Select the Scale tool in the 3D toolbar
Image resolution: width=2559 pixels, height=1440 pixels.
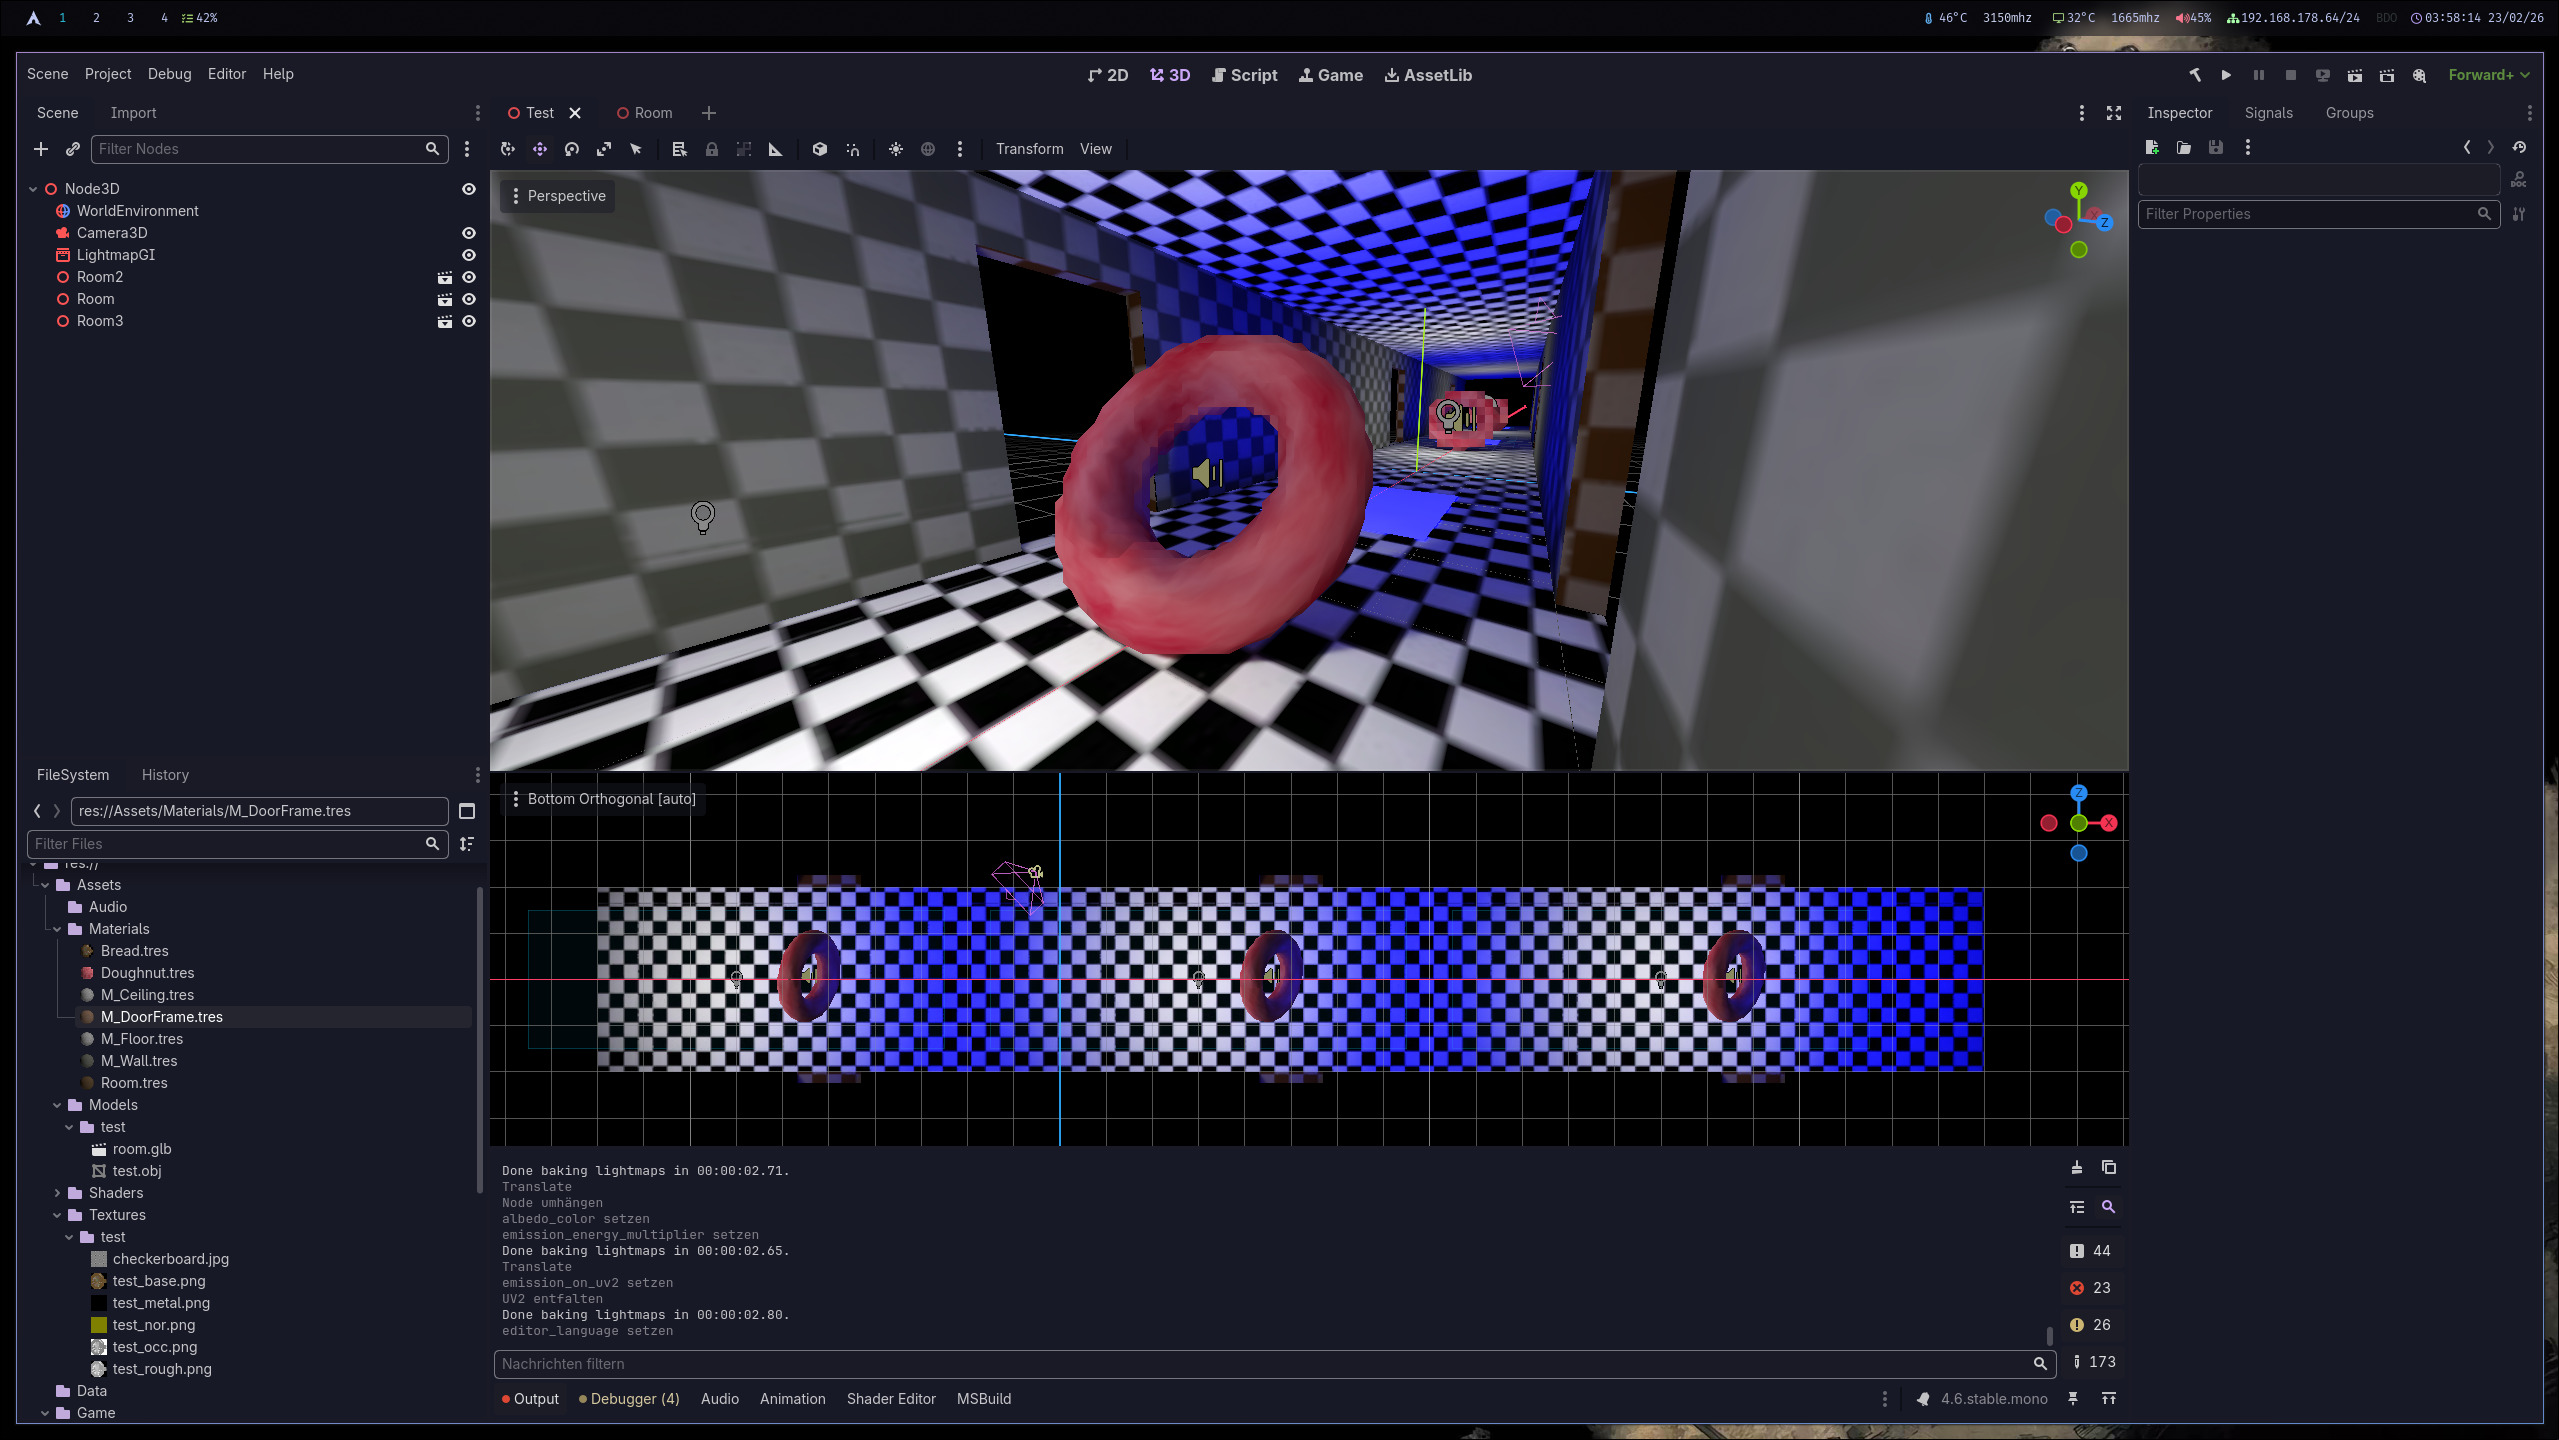coord(604,148)
